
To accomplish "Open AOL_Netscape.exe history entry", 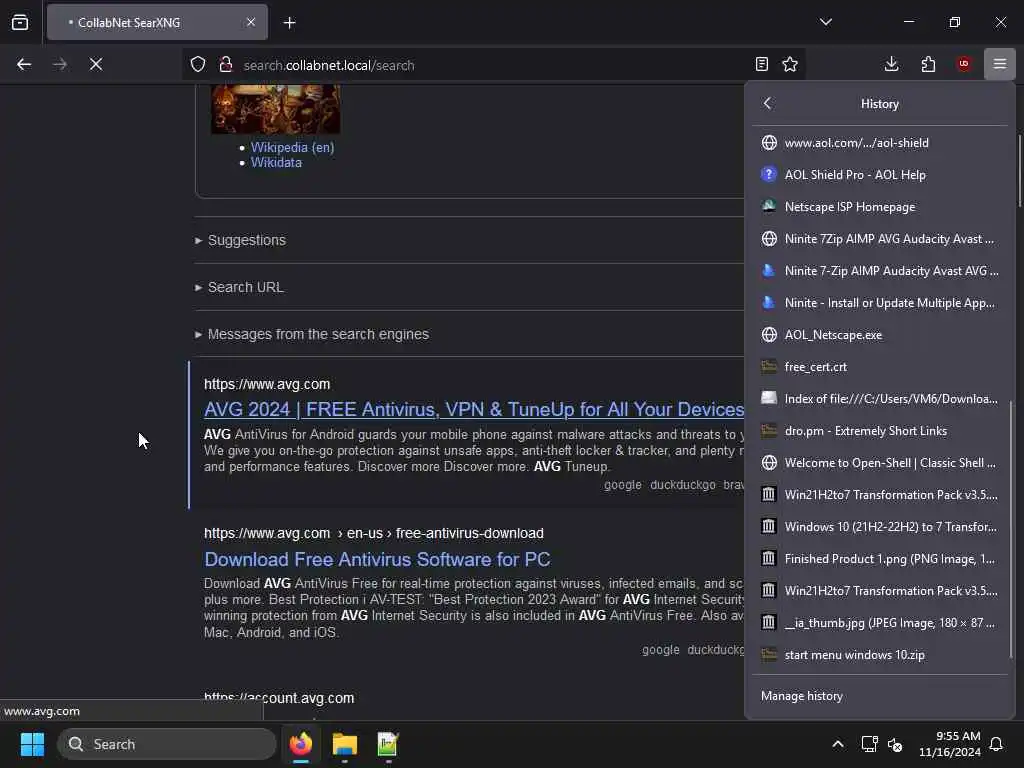I will pyautogui.click(x=880, y=334).
